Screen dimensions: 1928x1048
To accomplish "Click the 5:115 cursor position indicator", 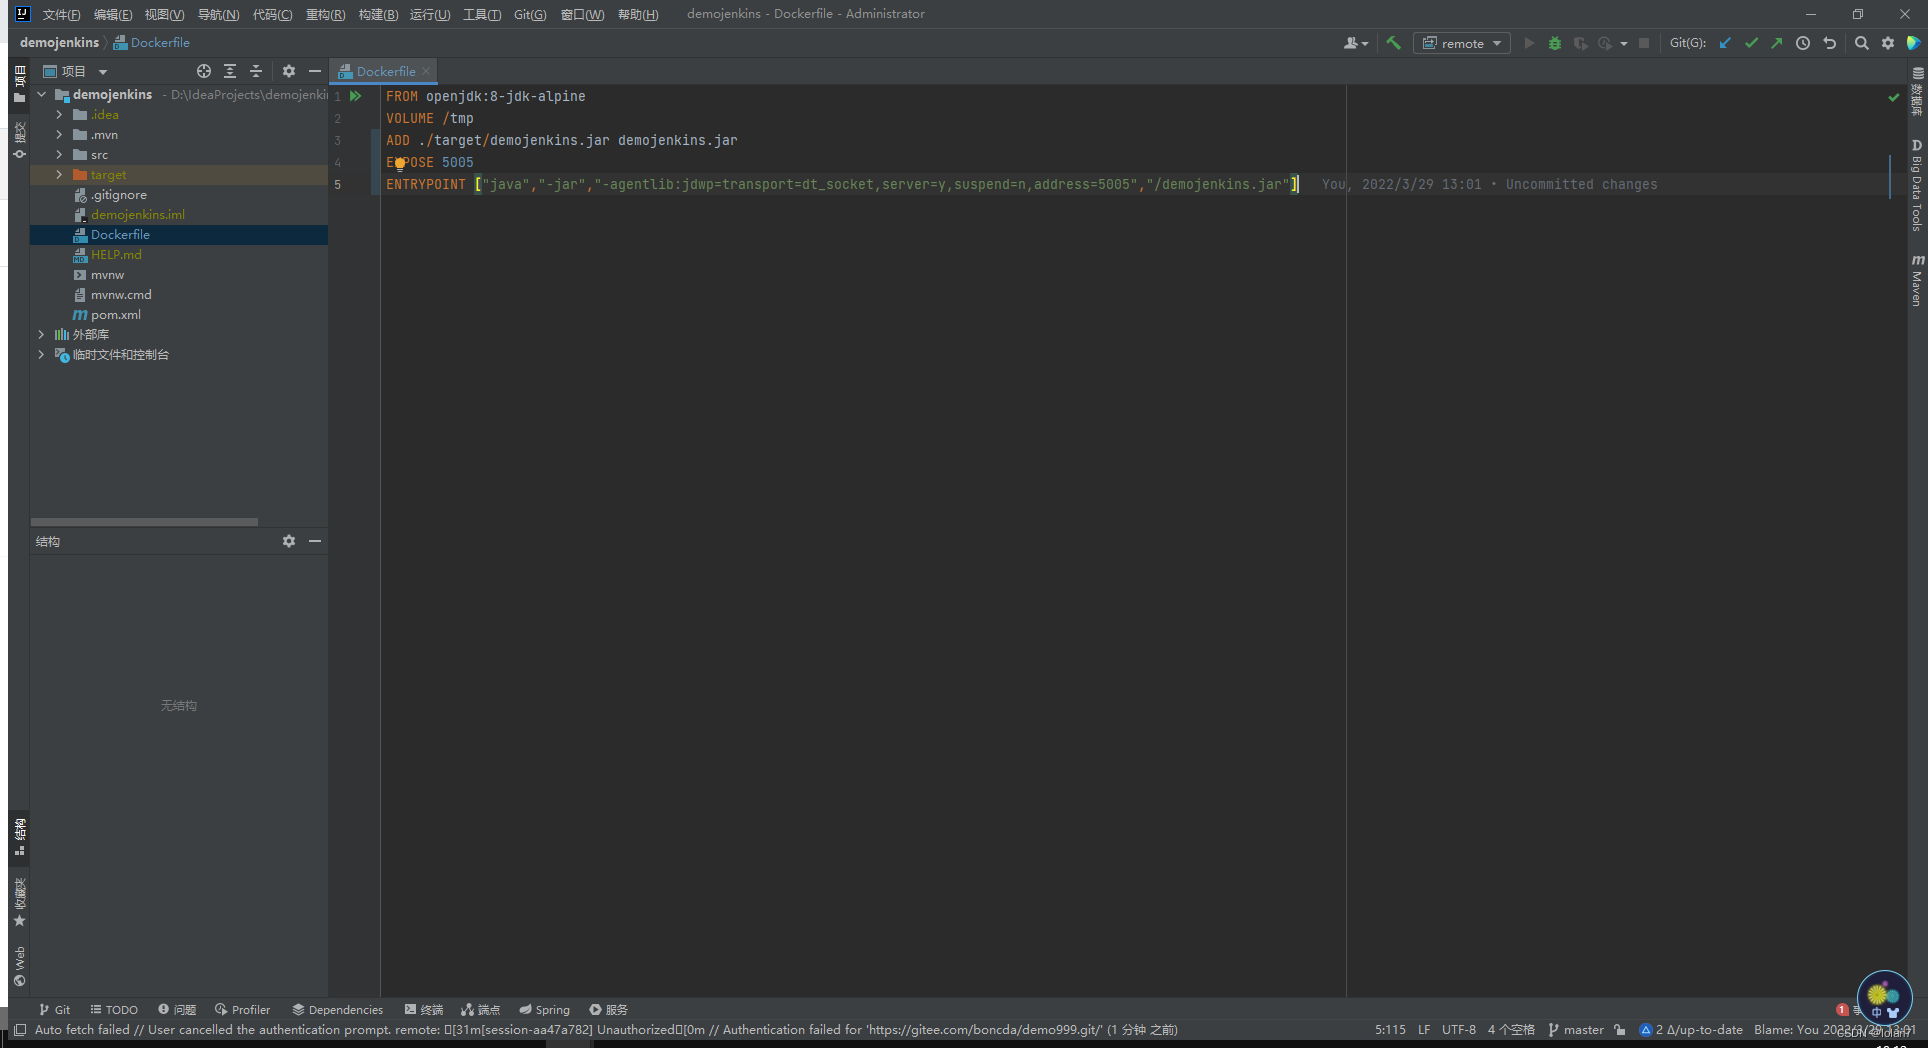I will tap(1390, 1029).
